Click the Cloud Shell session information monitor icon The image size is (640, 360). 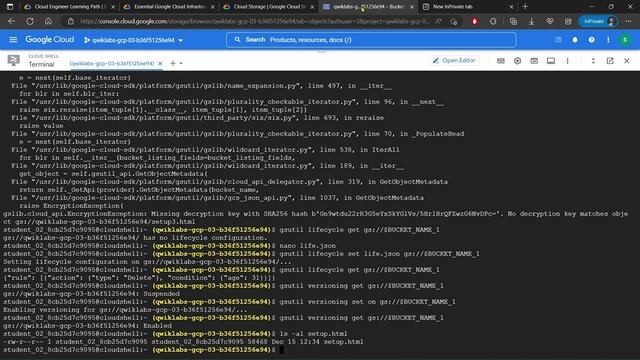point(551,61)
